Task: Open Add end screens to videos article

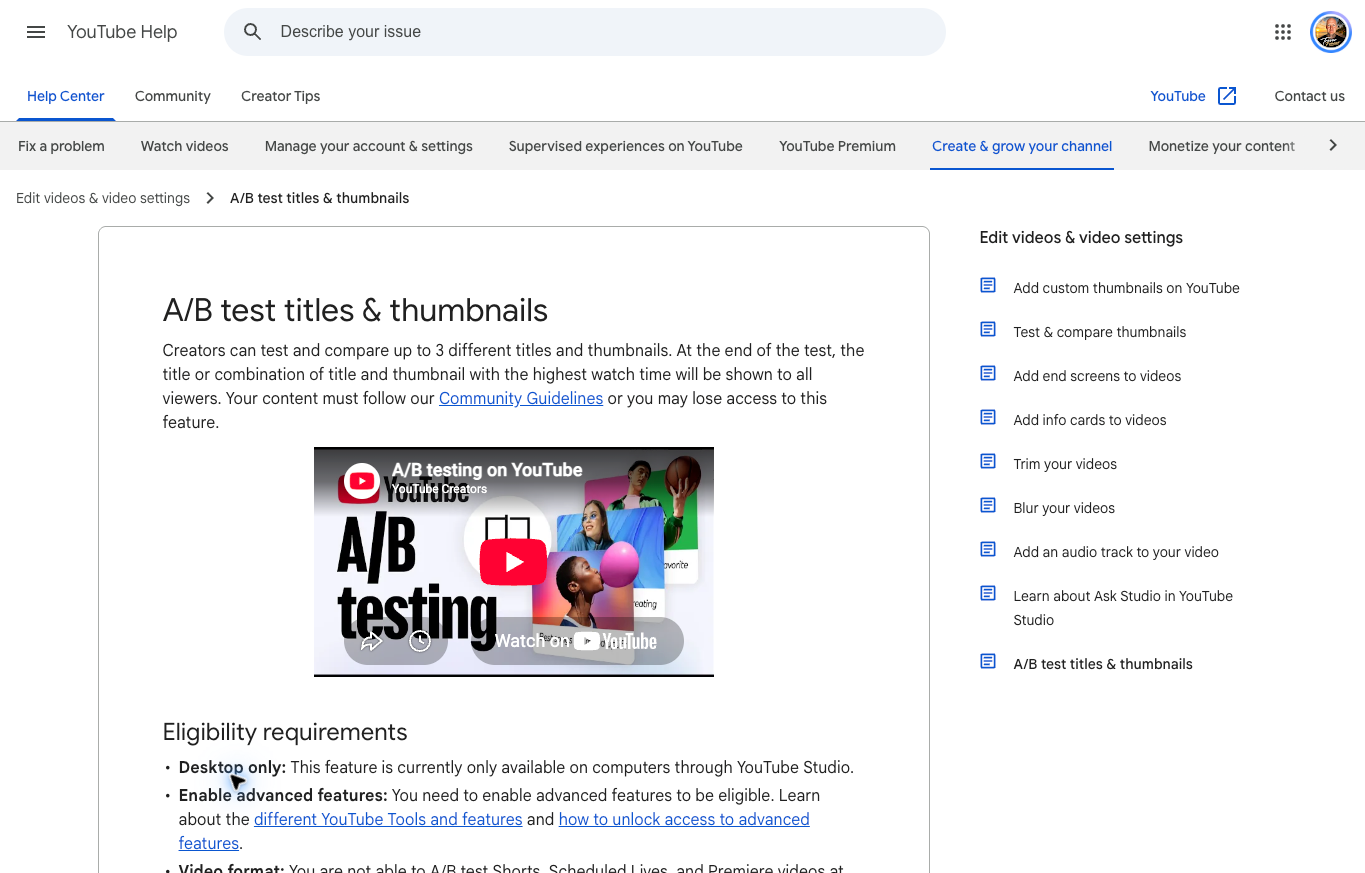Action: [x=1097, y=376]
